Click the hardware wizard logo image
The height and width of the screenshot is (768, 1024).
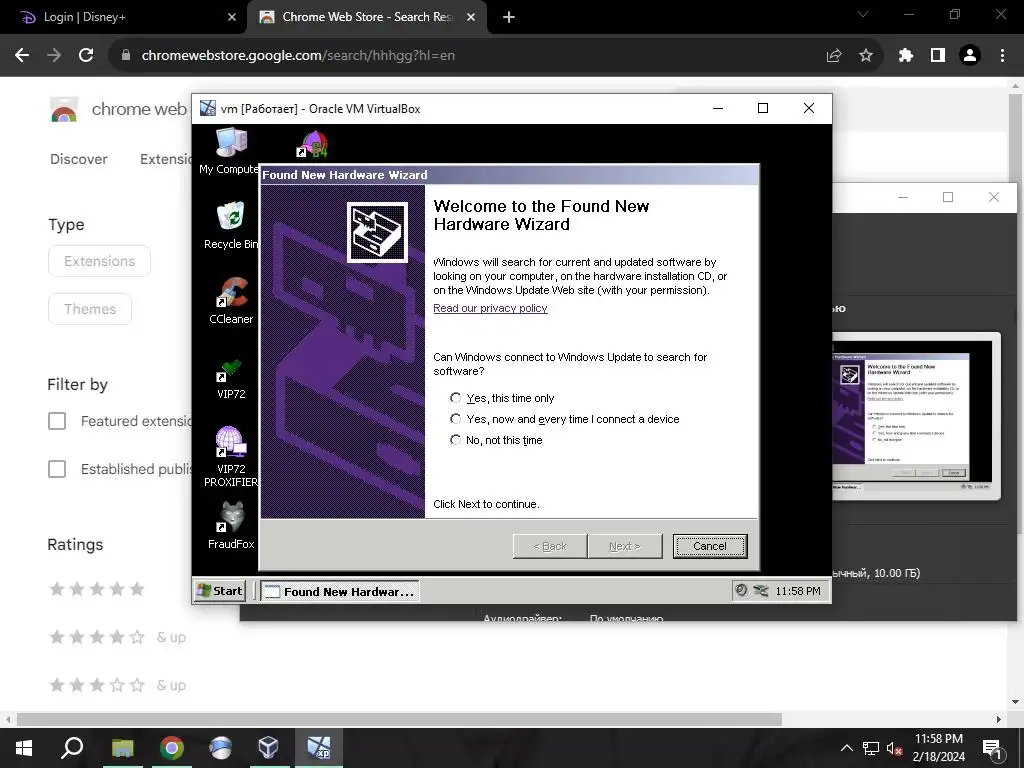coord(377,232)
